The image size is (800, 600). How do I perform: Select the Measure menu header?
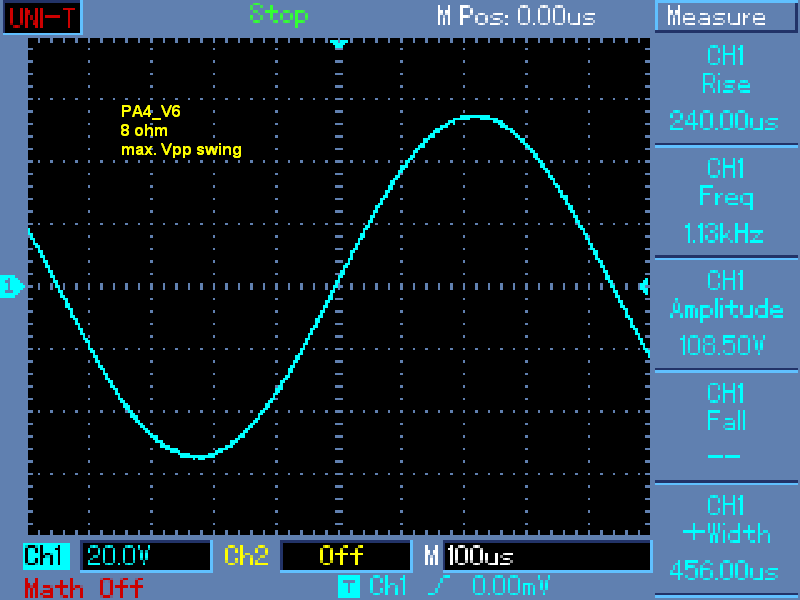click(x=727, y=17)
